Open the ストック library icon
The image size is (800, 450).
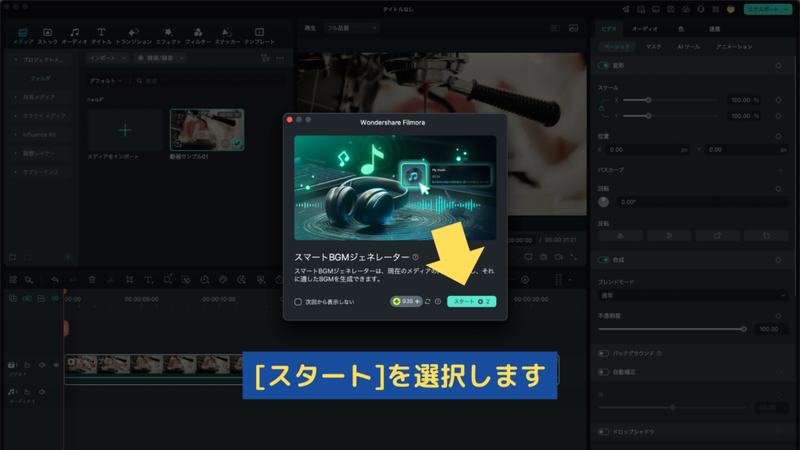47,36
